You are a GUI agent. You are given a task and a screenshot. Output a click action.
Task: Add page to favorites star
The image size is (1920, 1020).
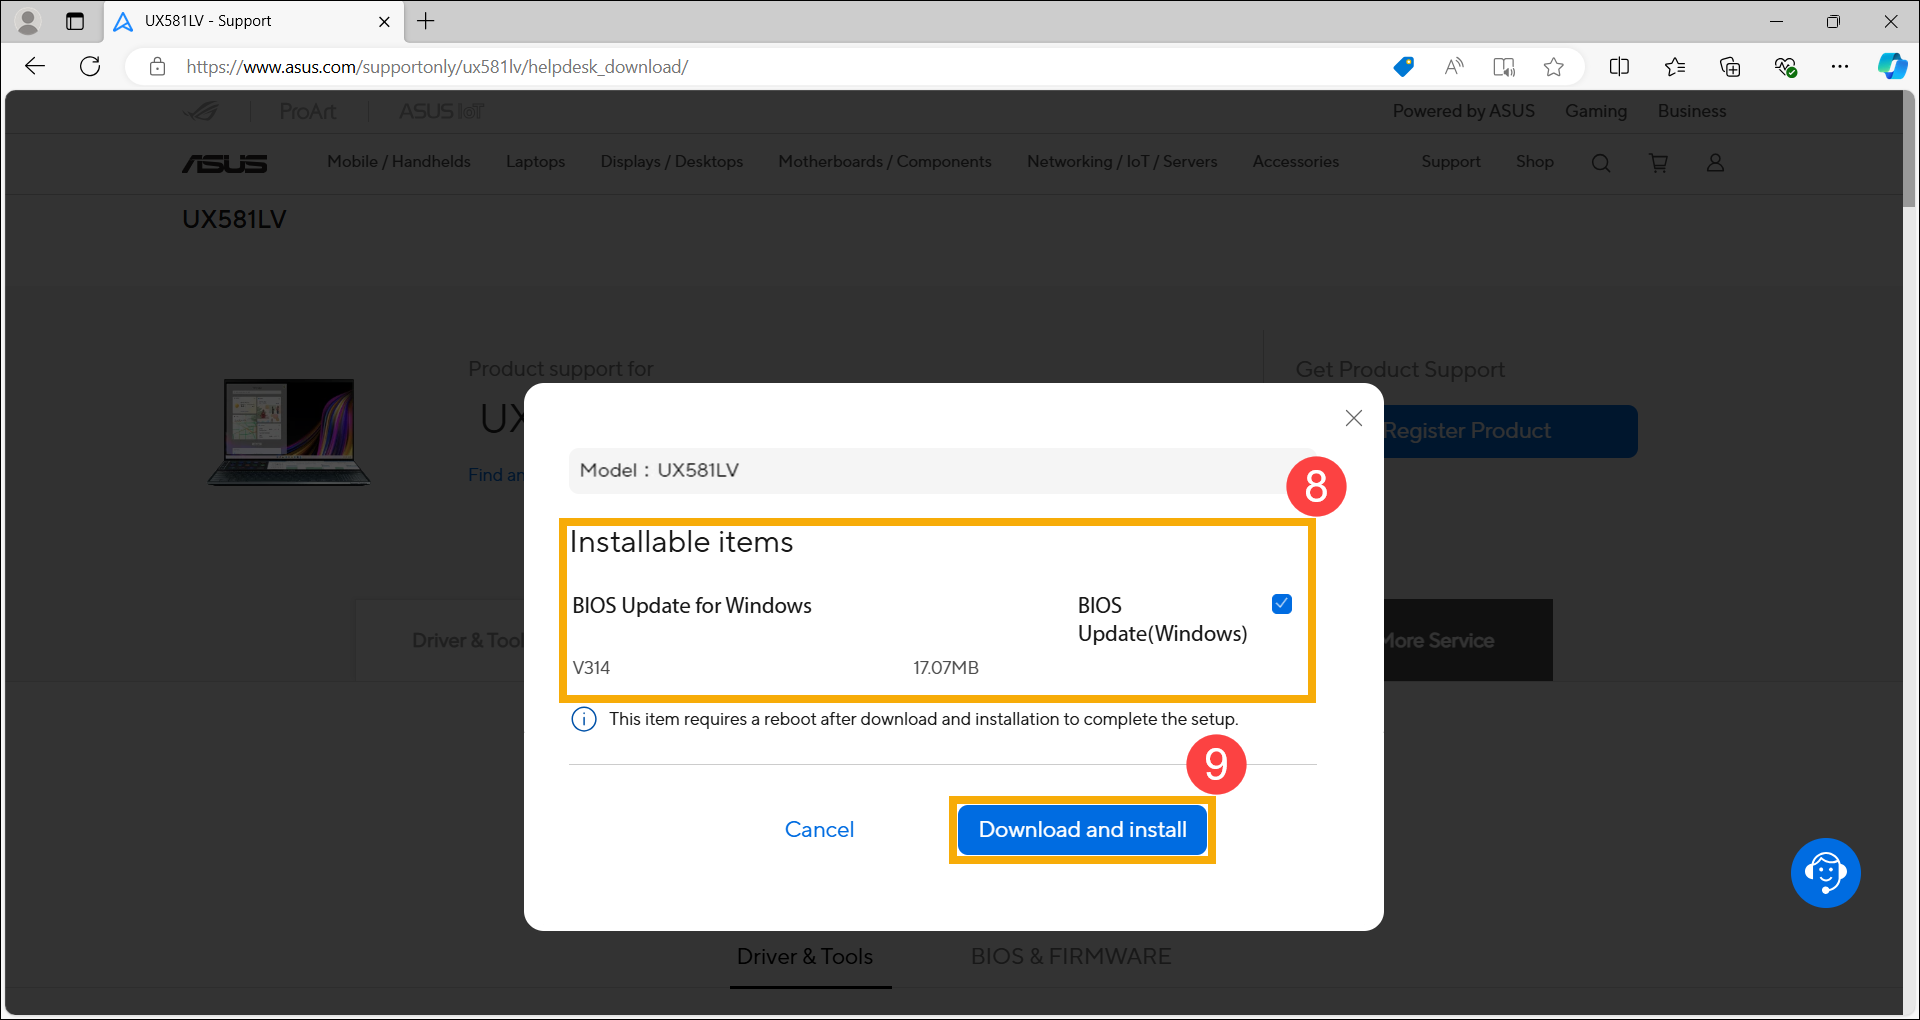[1553, 67]
